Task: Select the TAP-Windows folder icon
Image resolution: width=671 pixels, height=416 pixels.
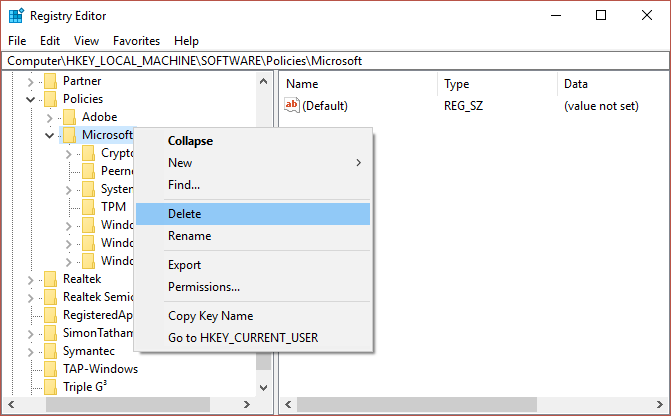Action: pos(50,369)
